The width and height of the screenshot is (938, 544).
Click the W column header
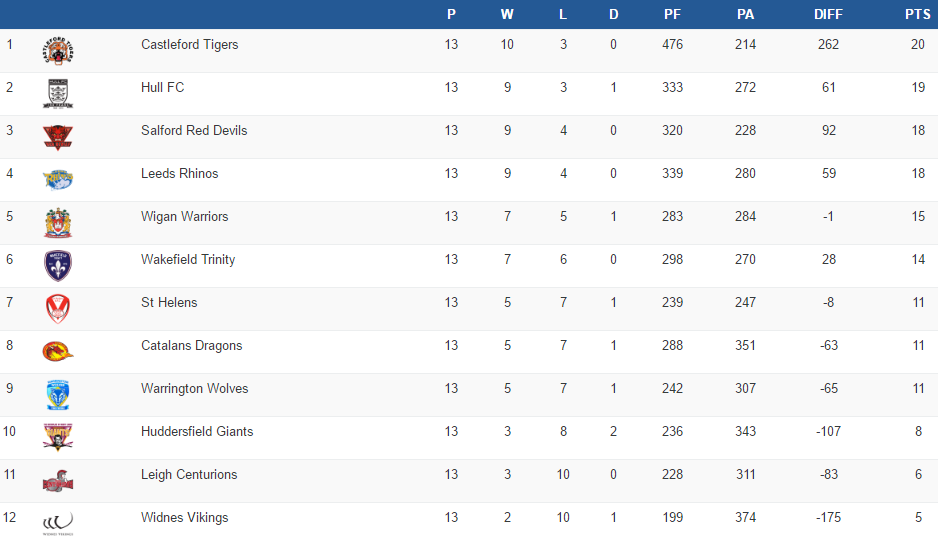click(507, 14)
